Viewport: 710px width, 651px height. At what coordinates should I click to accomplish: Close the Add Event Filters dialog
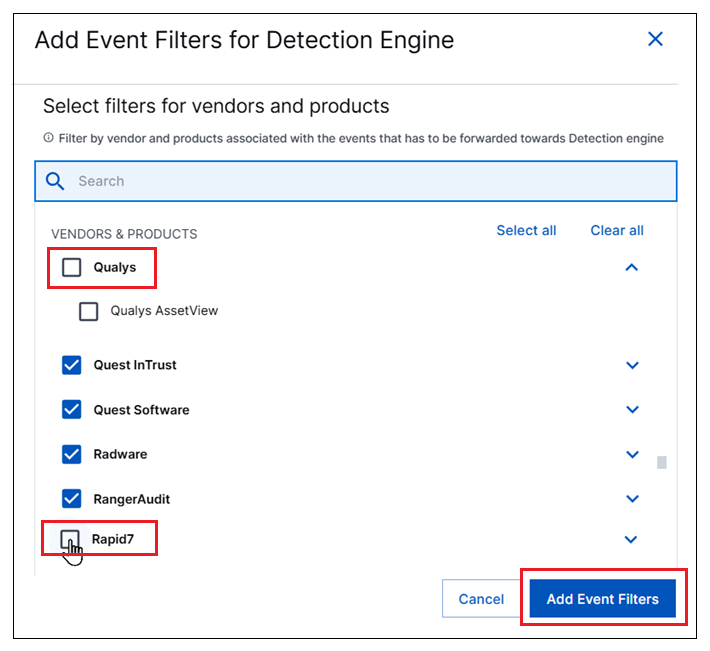point(655,40)
